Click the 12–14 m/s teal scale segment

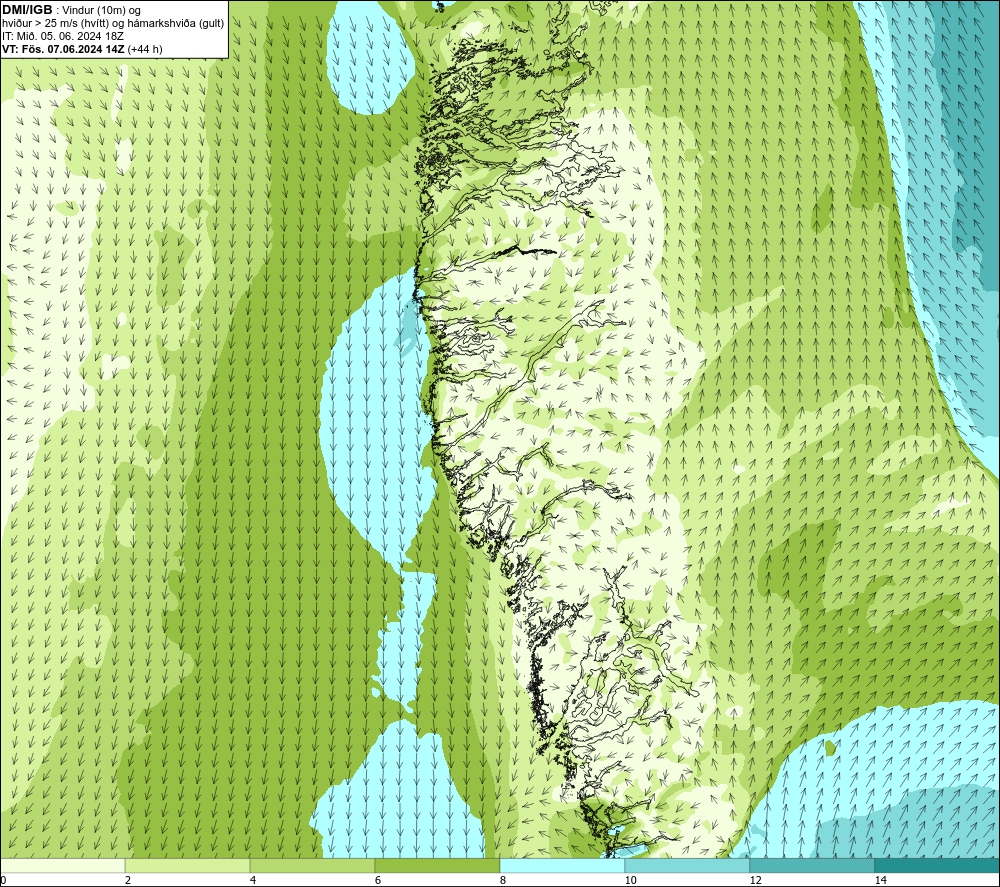tap(812, 865)
